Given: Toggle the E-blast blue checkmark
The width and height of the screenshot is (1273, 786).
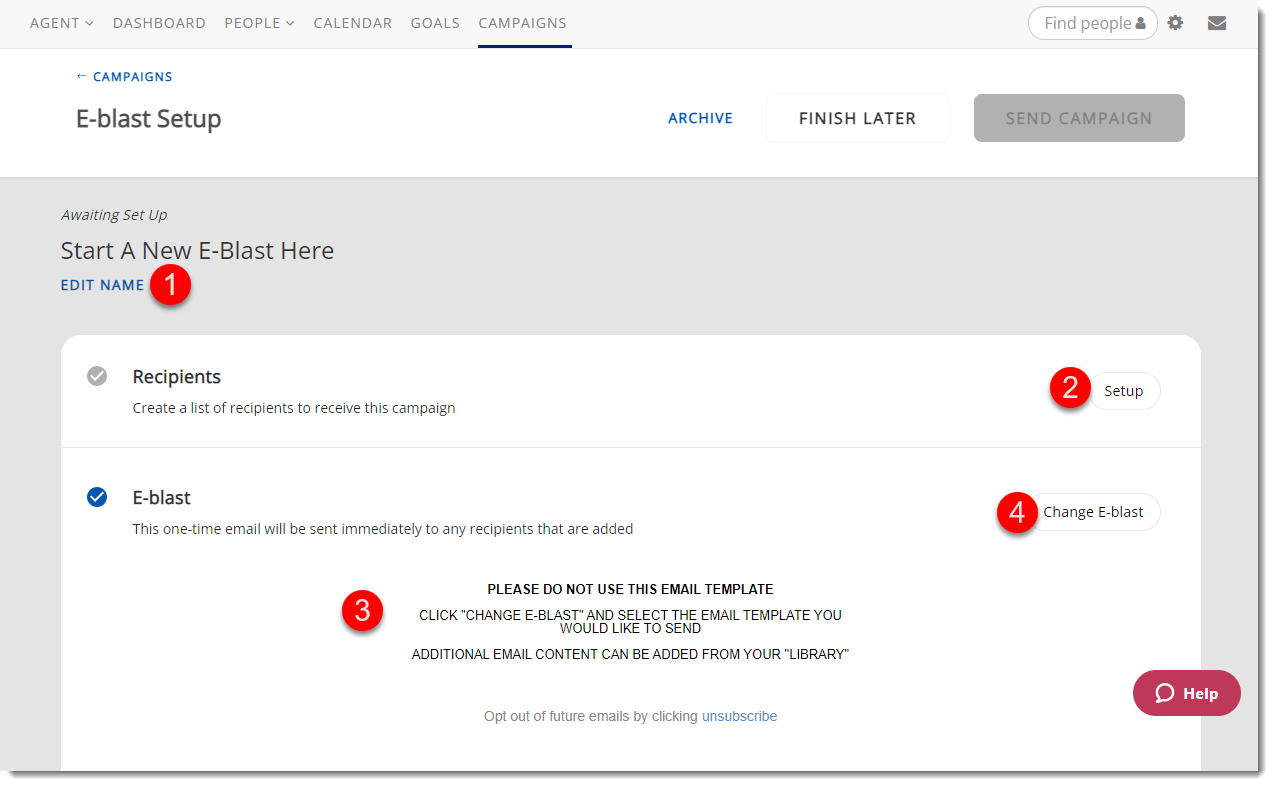Looking at the screenshot, I should (97, 497).
